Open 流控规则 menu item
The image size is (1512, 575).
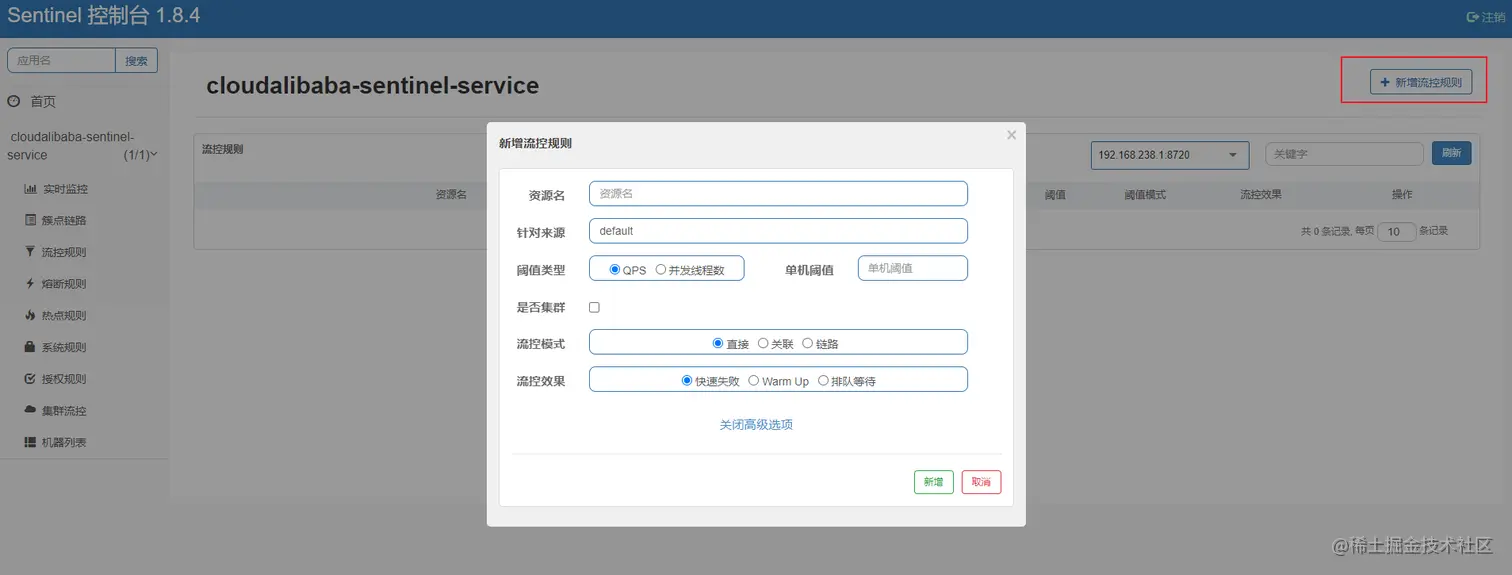[64, 252]
